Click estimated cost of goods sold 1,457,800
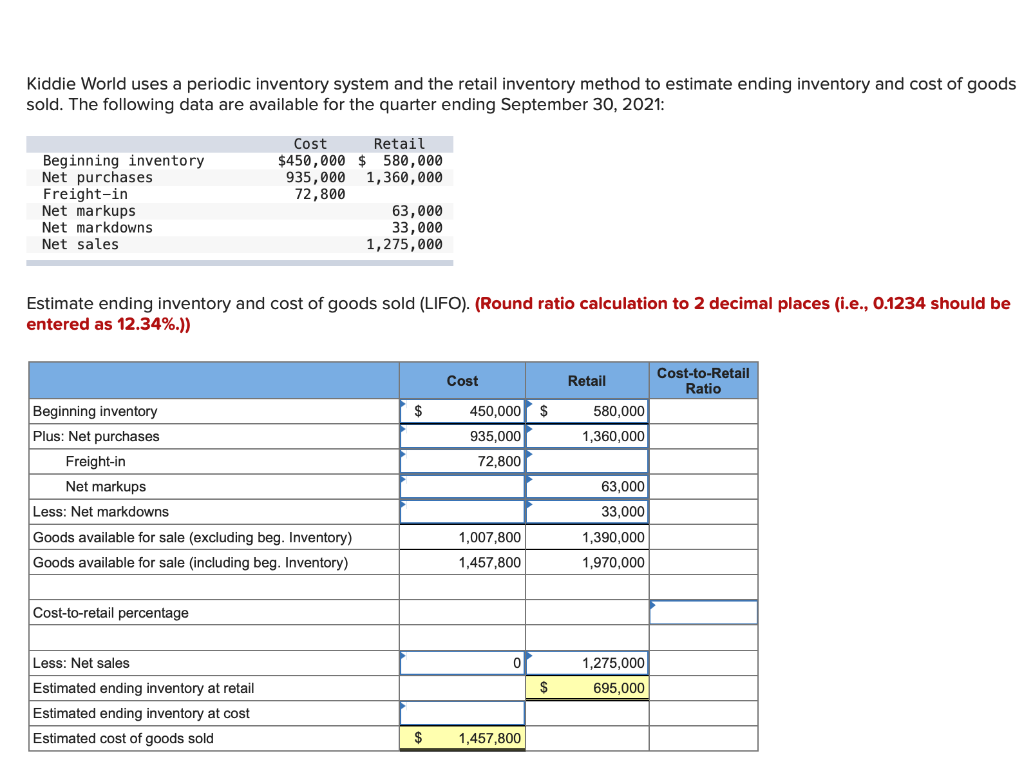The width and height of the screenshot is (1024, 778). 462,738
